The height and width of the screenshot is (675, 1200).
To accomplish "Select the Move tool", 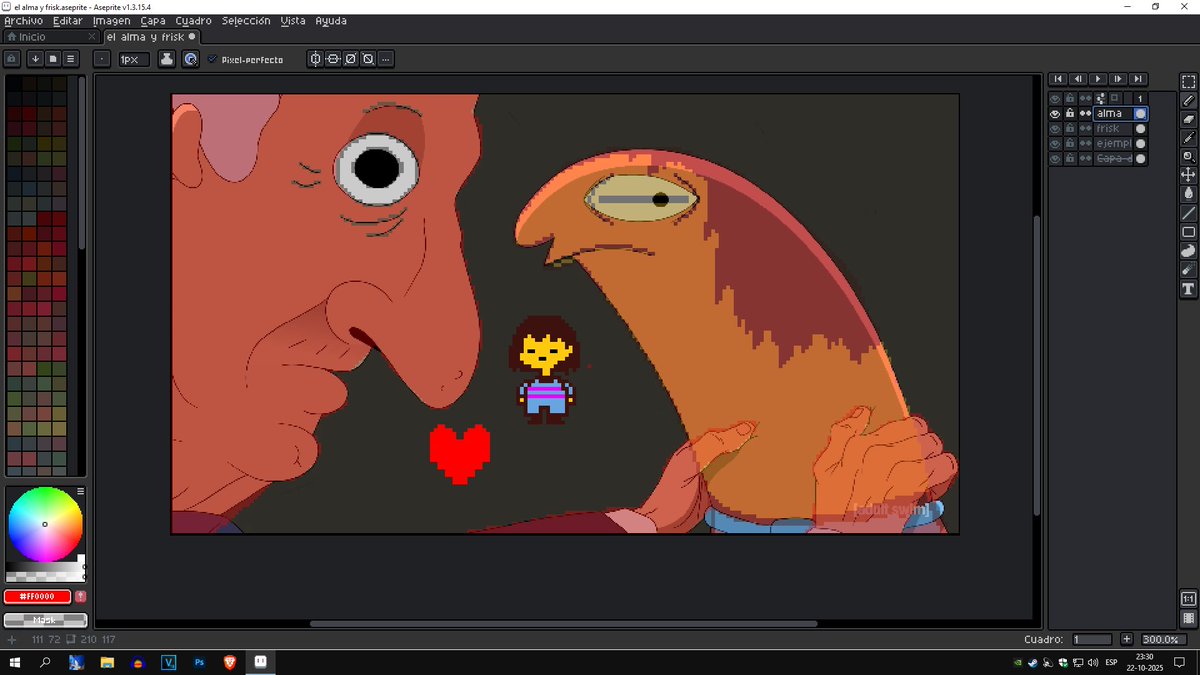I will click(x=1188, y=175).
